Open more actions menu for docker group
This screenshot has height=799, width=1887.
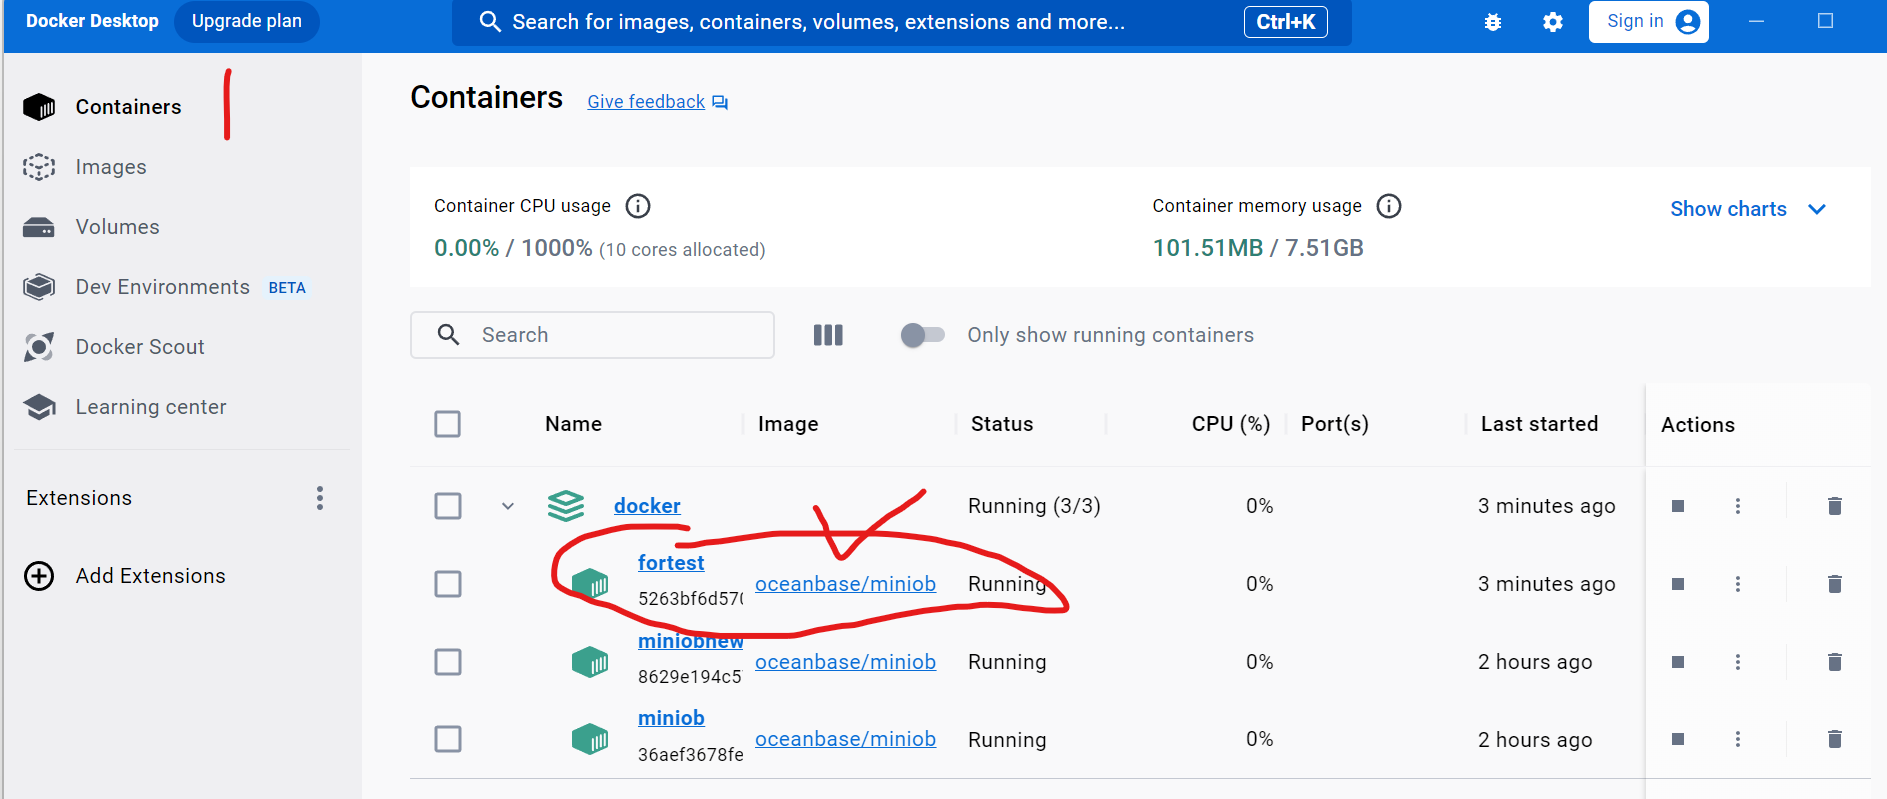pyautogui.click(x=1738, y=506)
